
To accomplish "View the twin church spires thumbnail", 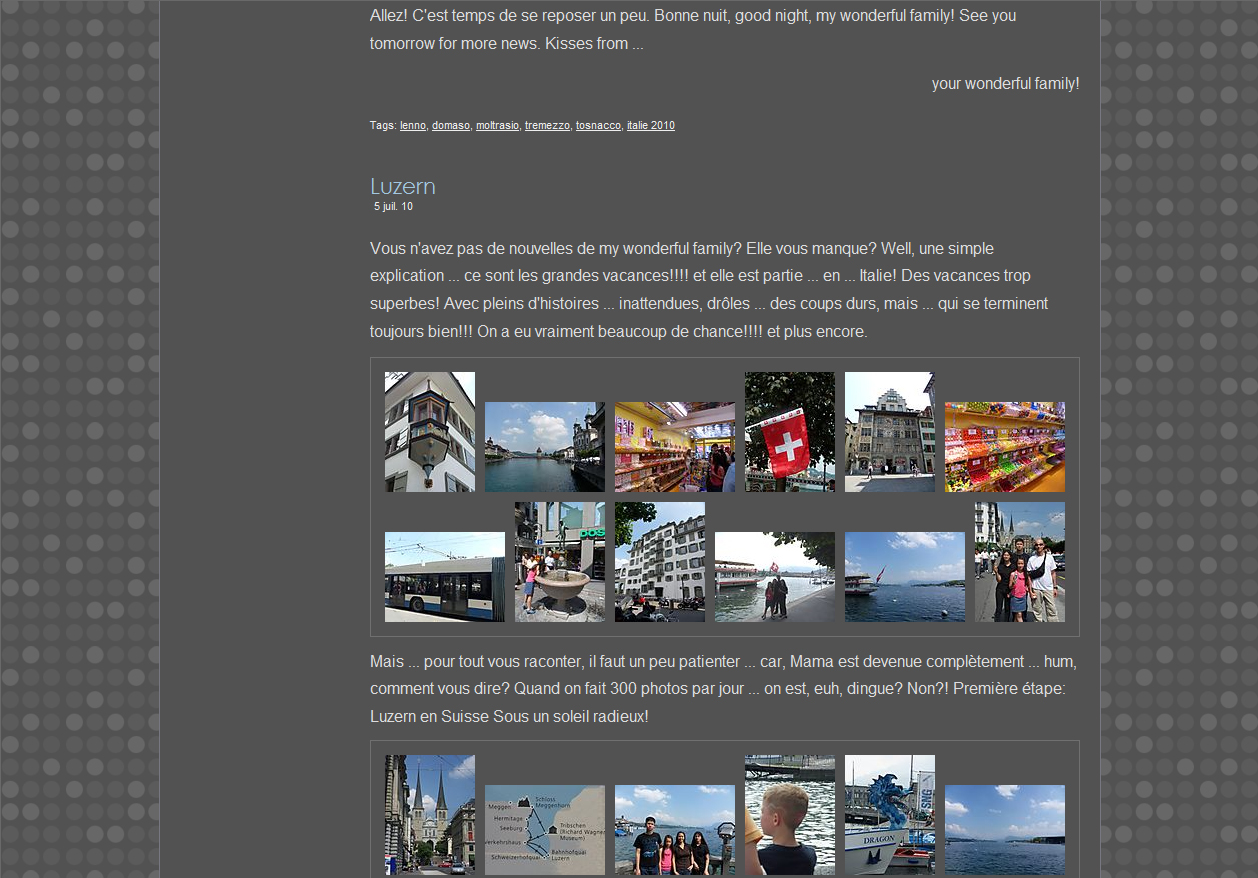I will tap(430, 814).
